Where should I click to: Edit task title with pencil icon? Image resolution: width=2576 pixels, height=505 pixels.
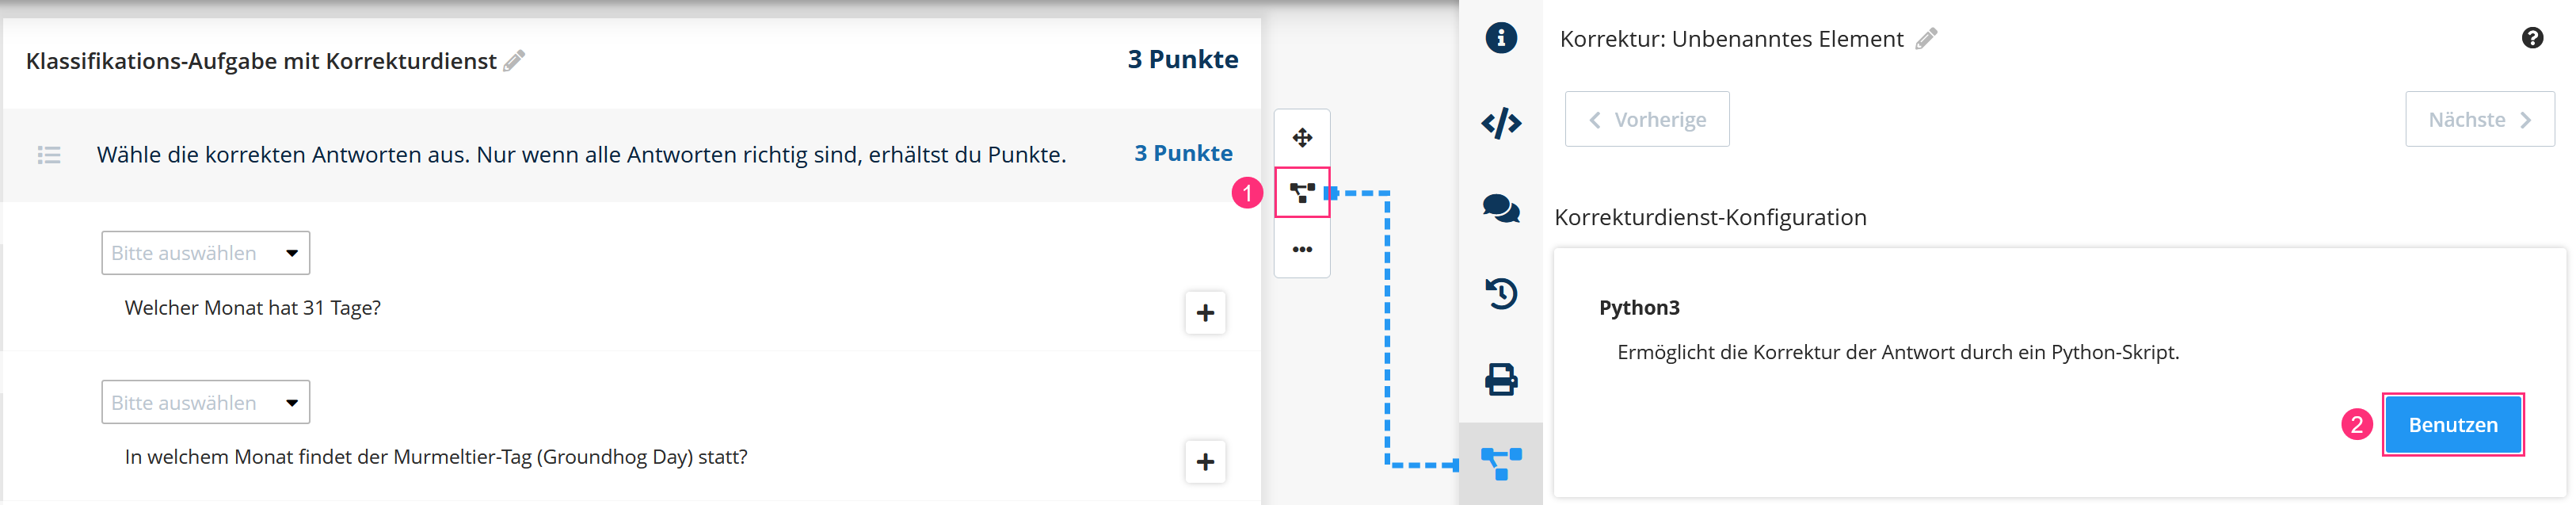point(514,61)
